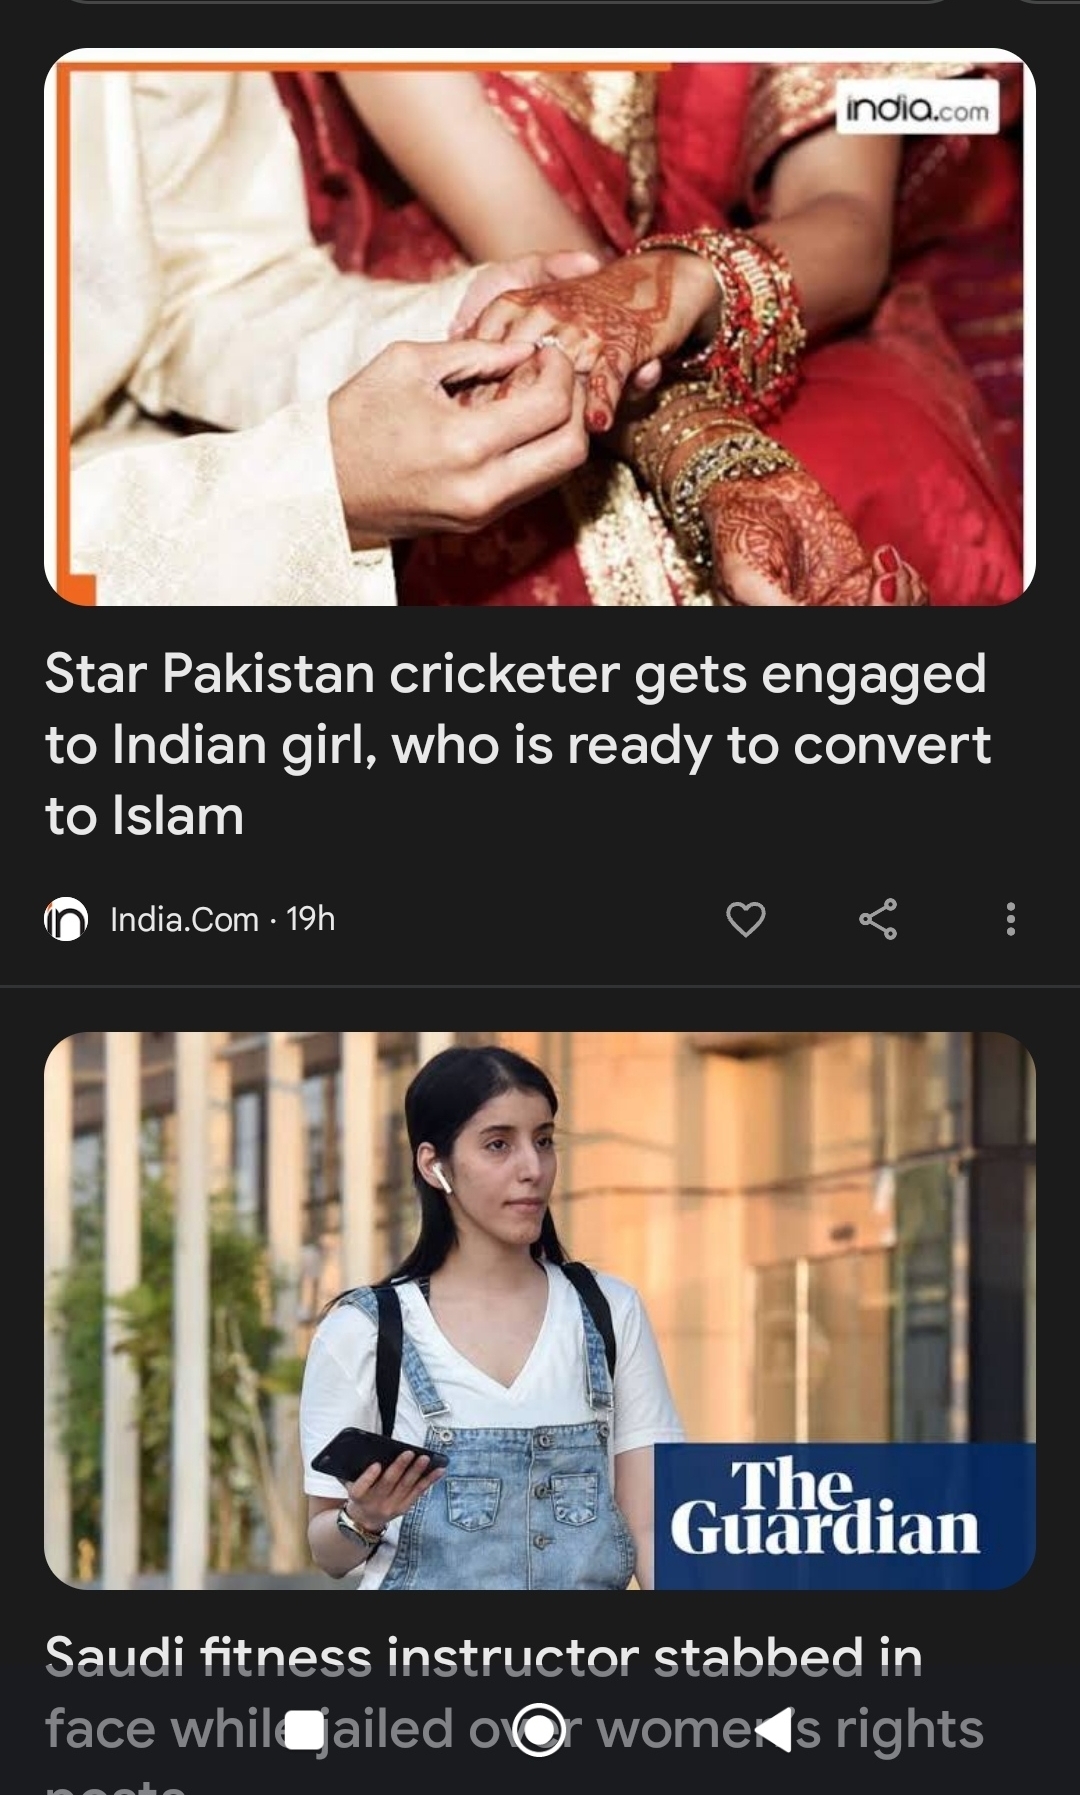
Task: Like the Pakistan cricketer article with heart icon
Action: tap(745, 918)
